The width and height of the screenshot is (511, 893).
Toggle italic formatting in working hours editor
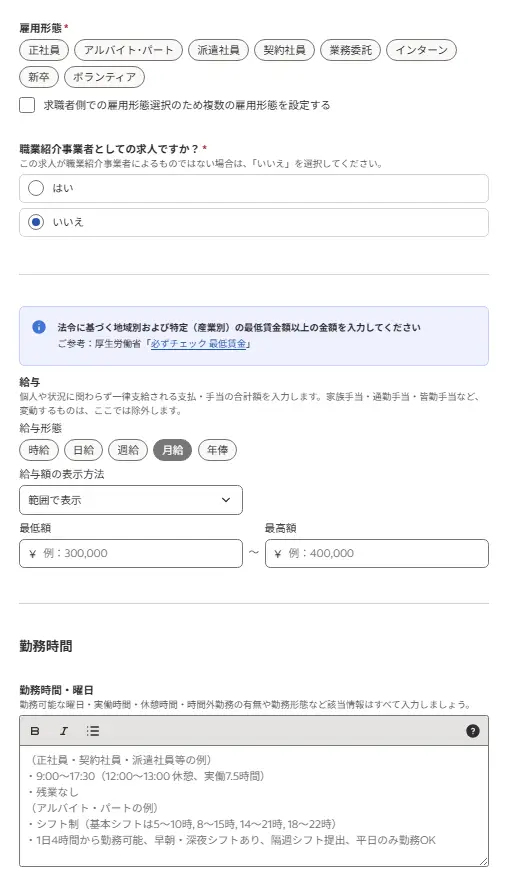click(64, 731)
